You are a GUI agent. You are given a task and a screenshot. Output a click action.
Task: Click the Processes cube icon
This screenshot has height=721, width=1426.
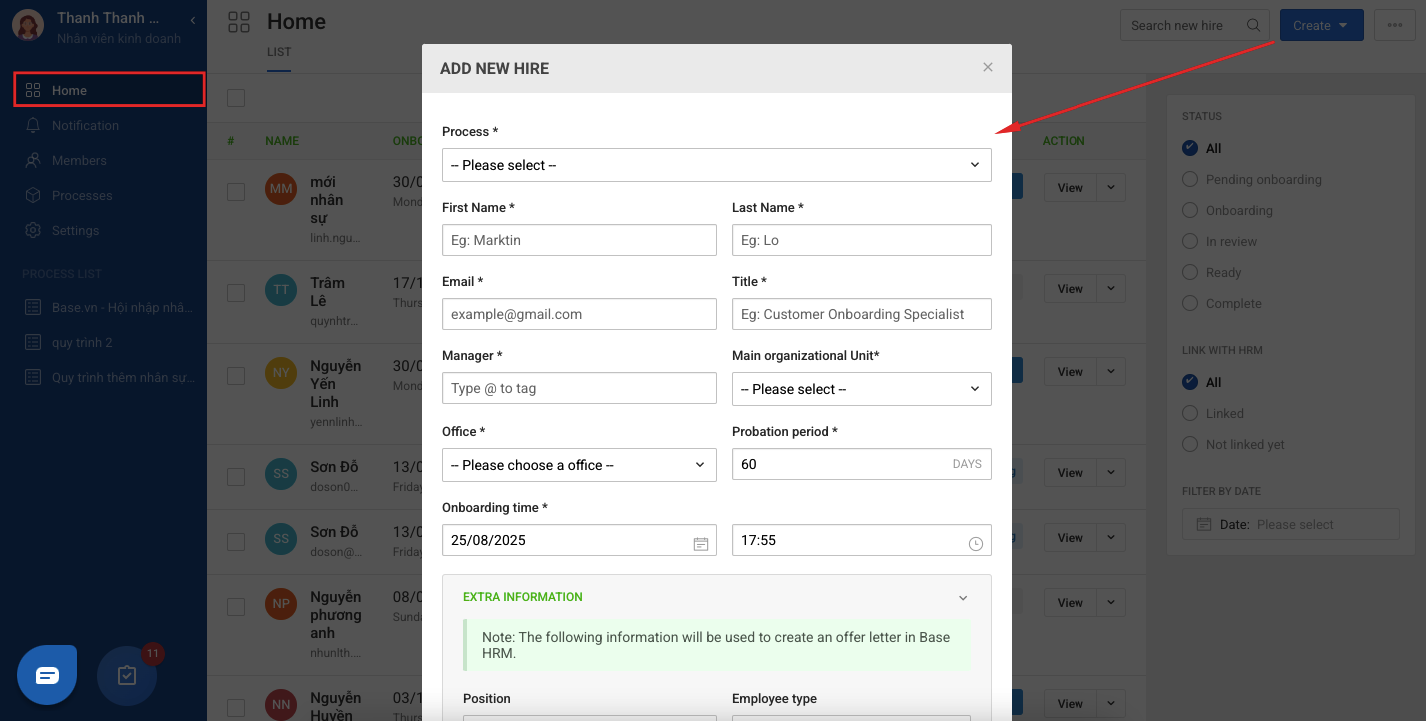[x=33, y=195]
